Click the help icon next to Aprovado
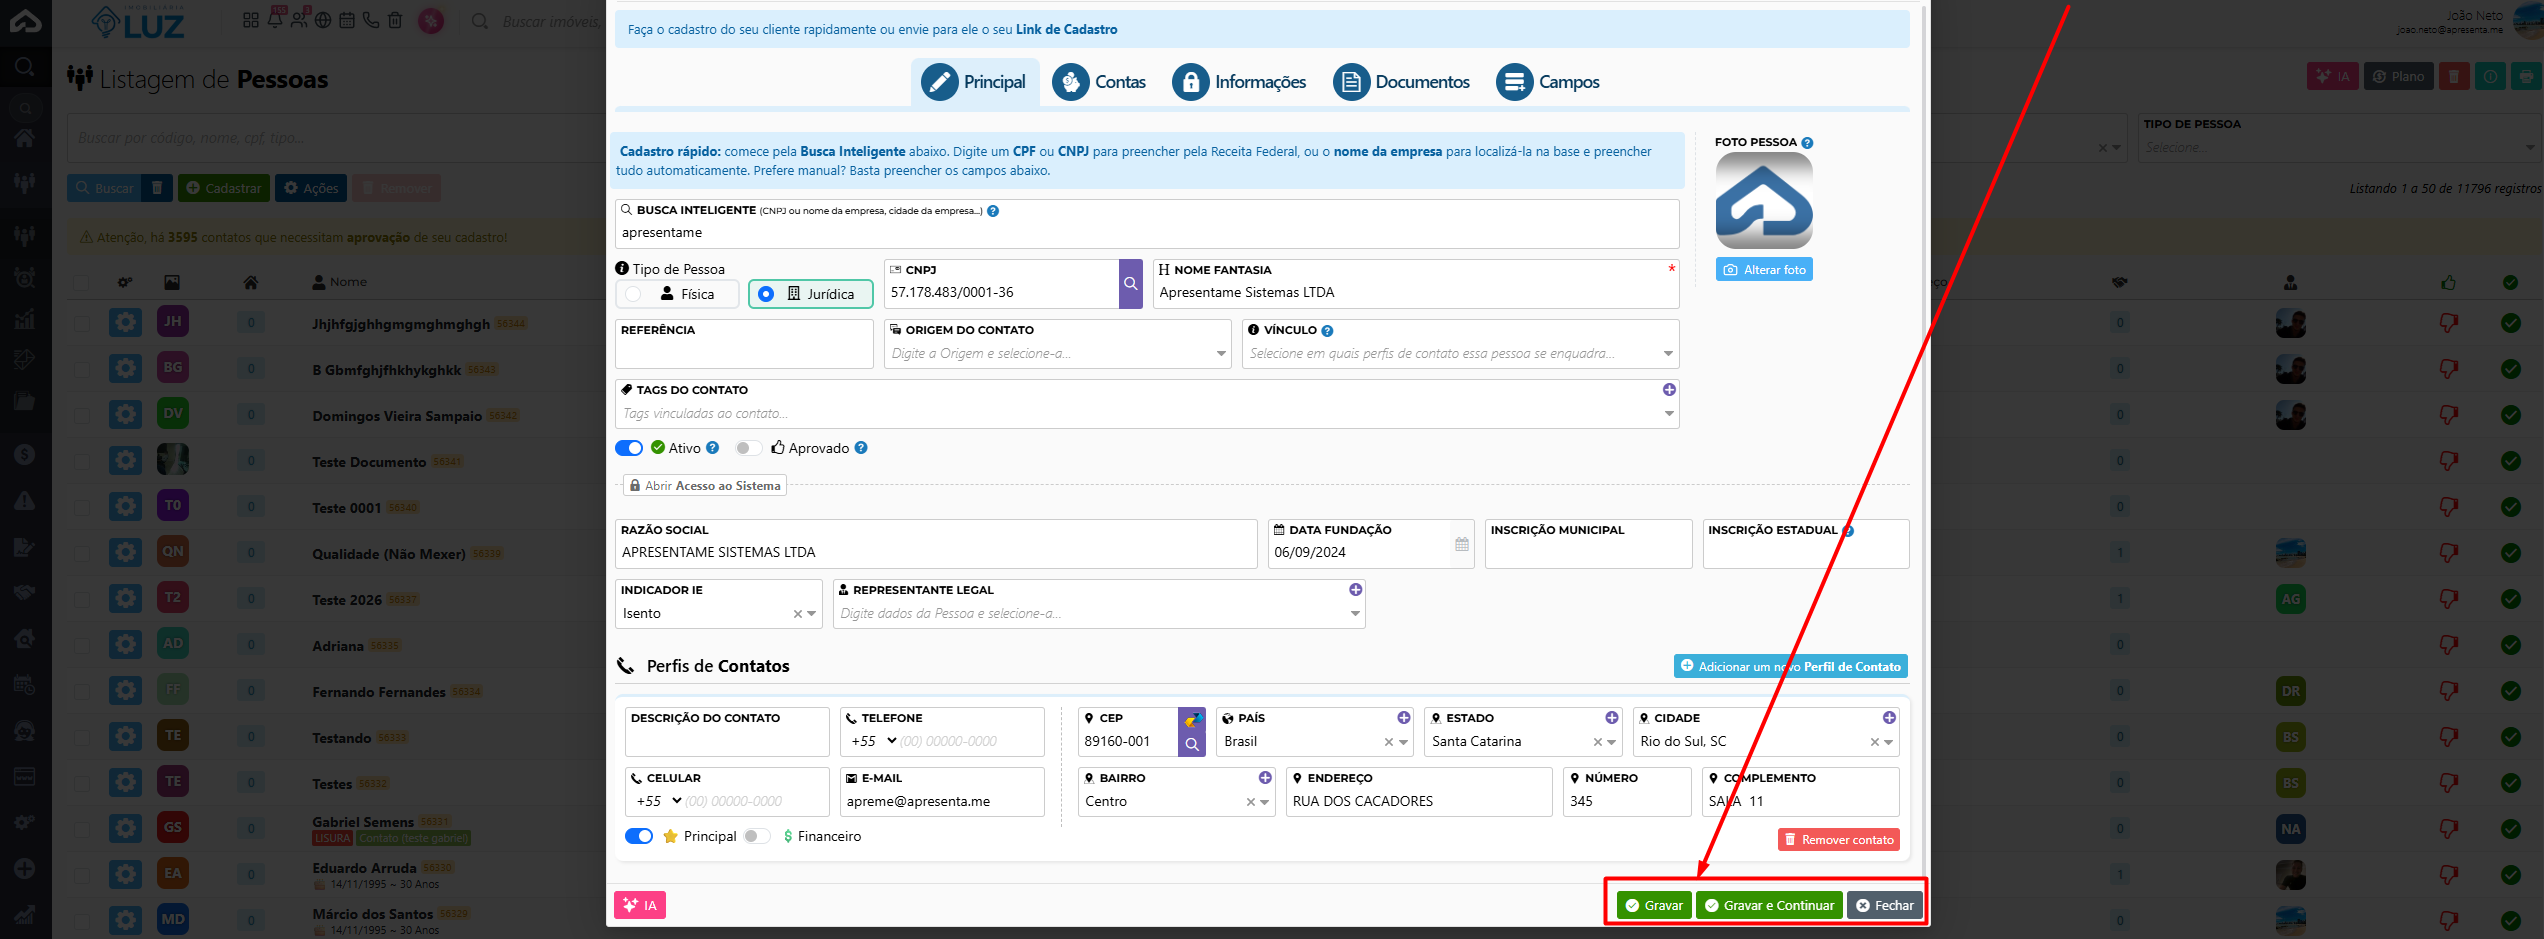Viewport: 2544px width, 939px height. (861, 448)
